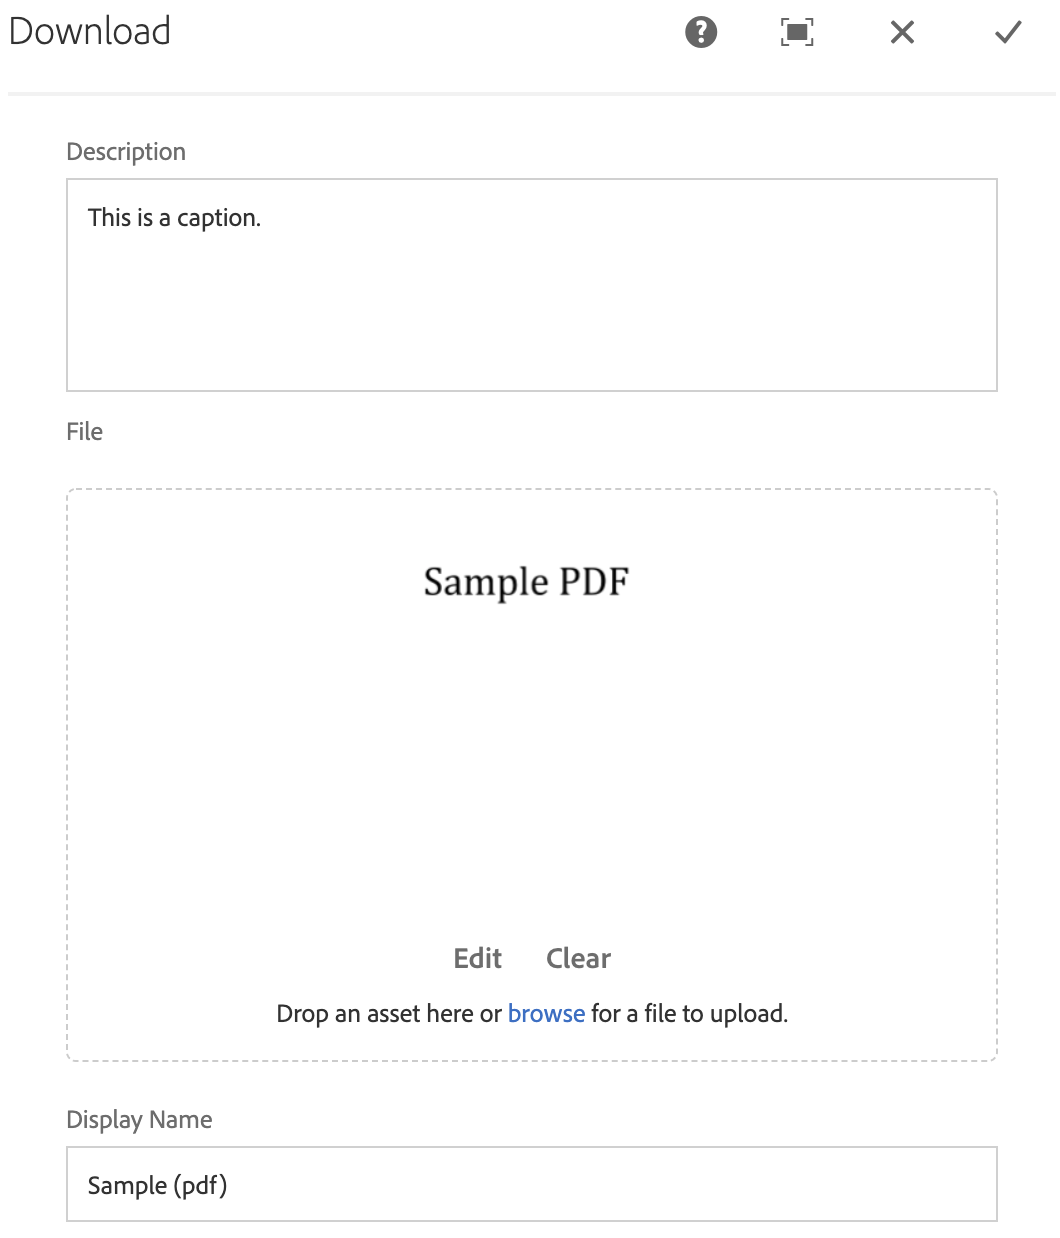The width and height of the screenshot is (1060, 1238).
Task: Click the blank lower area of Description box
Action: 530,330
